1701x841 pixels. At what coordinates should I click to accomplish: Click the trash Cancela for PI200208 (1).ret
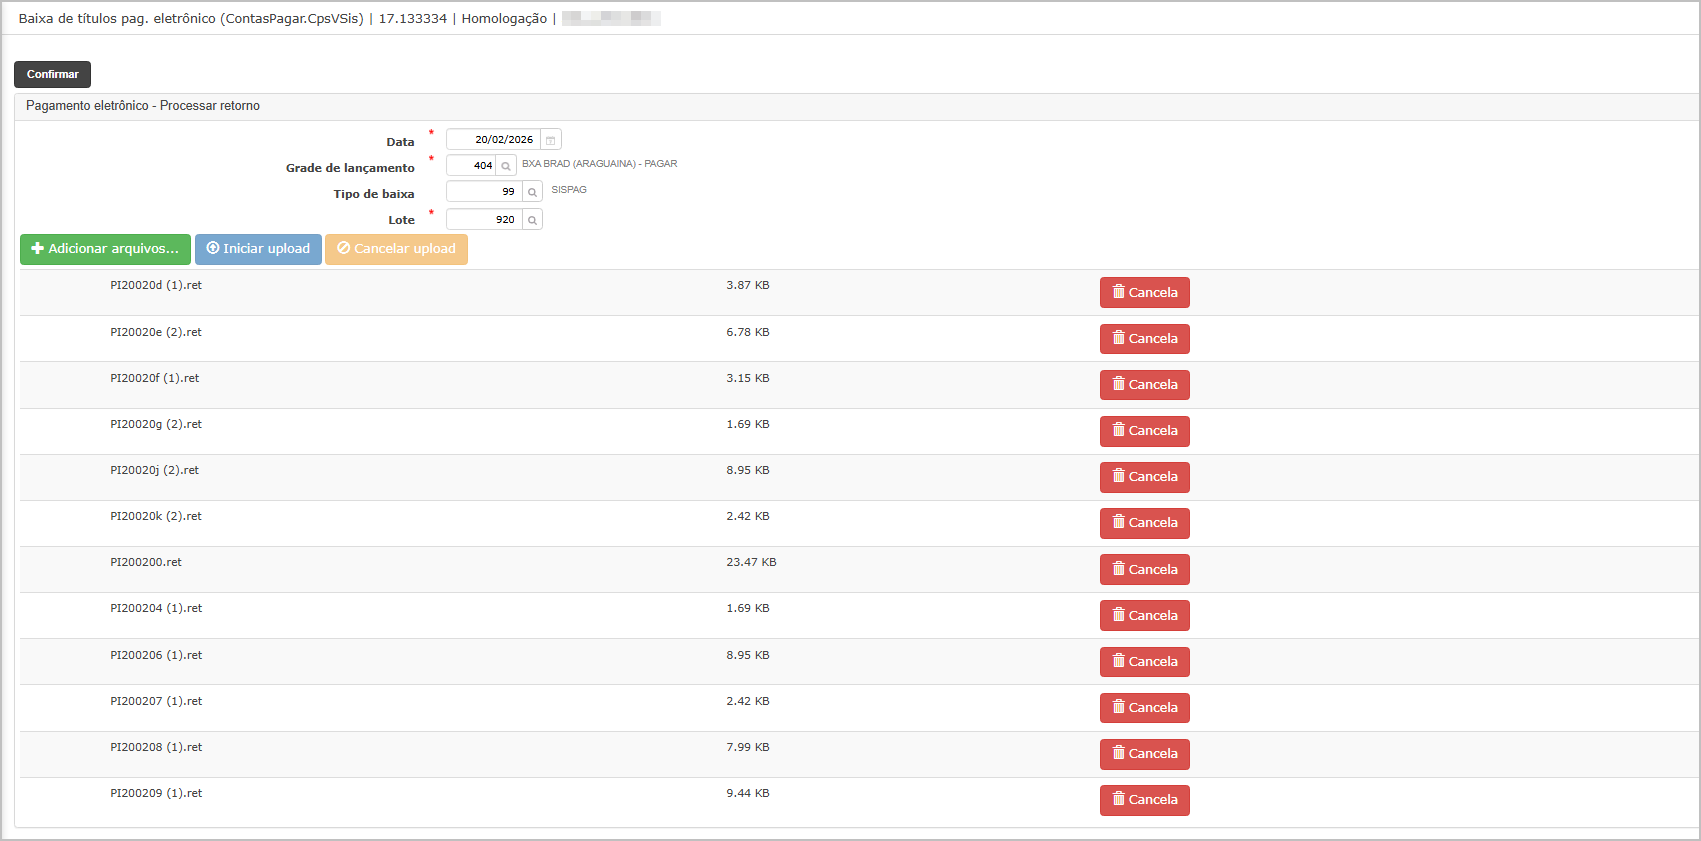(x=1144, y=754)
